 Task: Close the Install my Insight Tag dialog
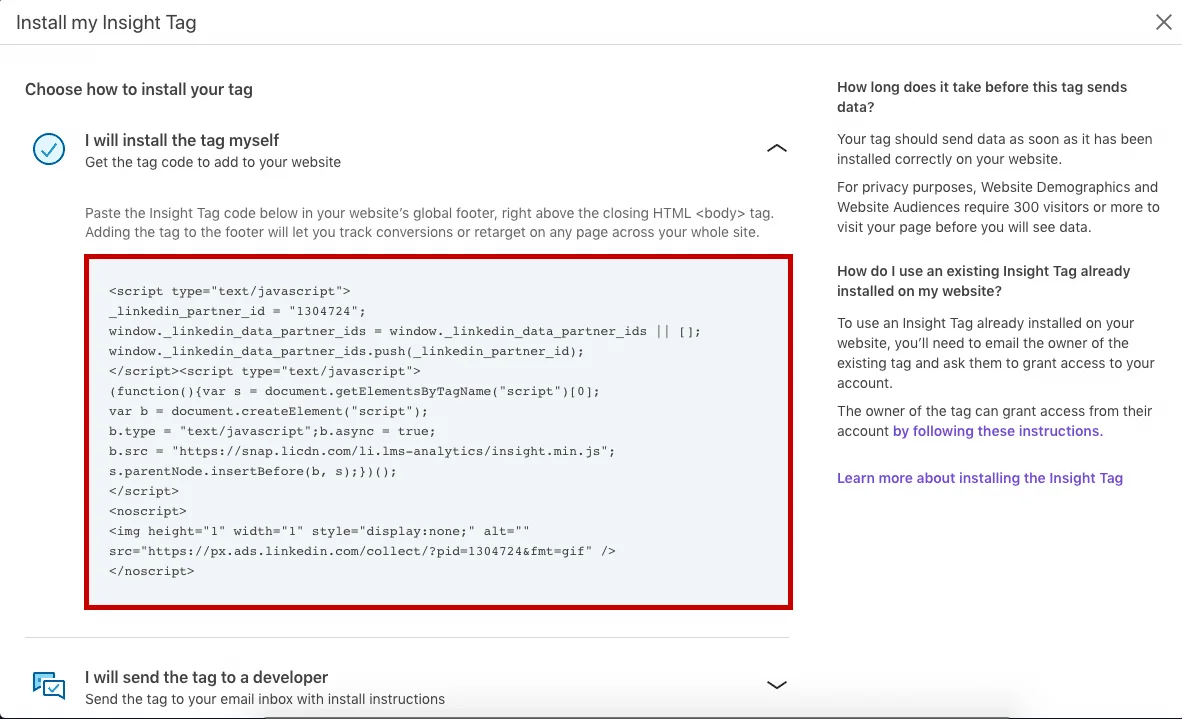pyautogui.click(x=1163, y=23)
